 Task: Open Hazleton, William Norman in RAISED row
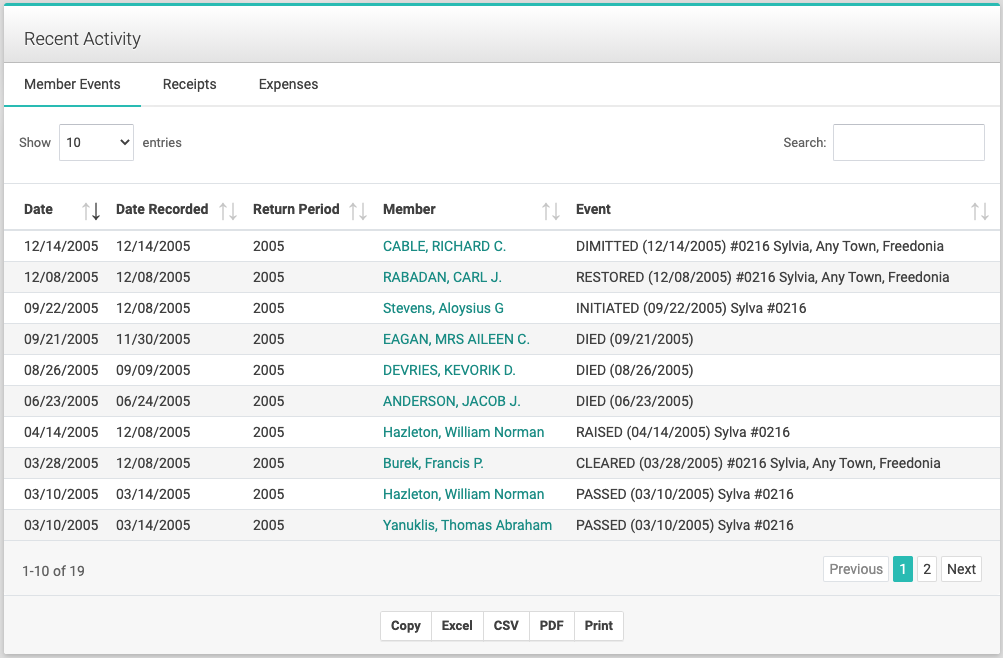tap(463, 432)
